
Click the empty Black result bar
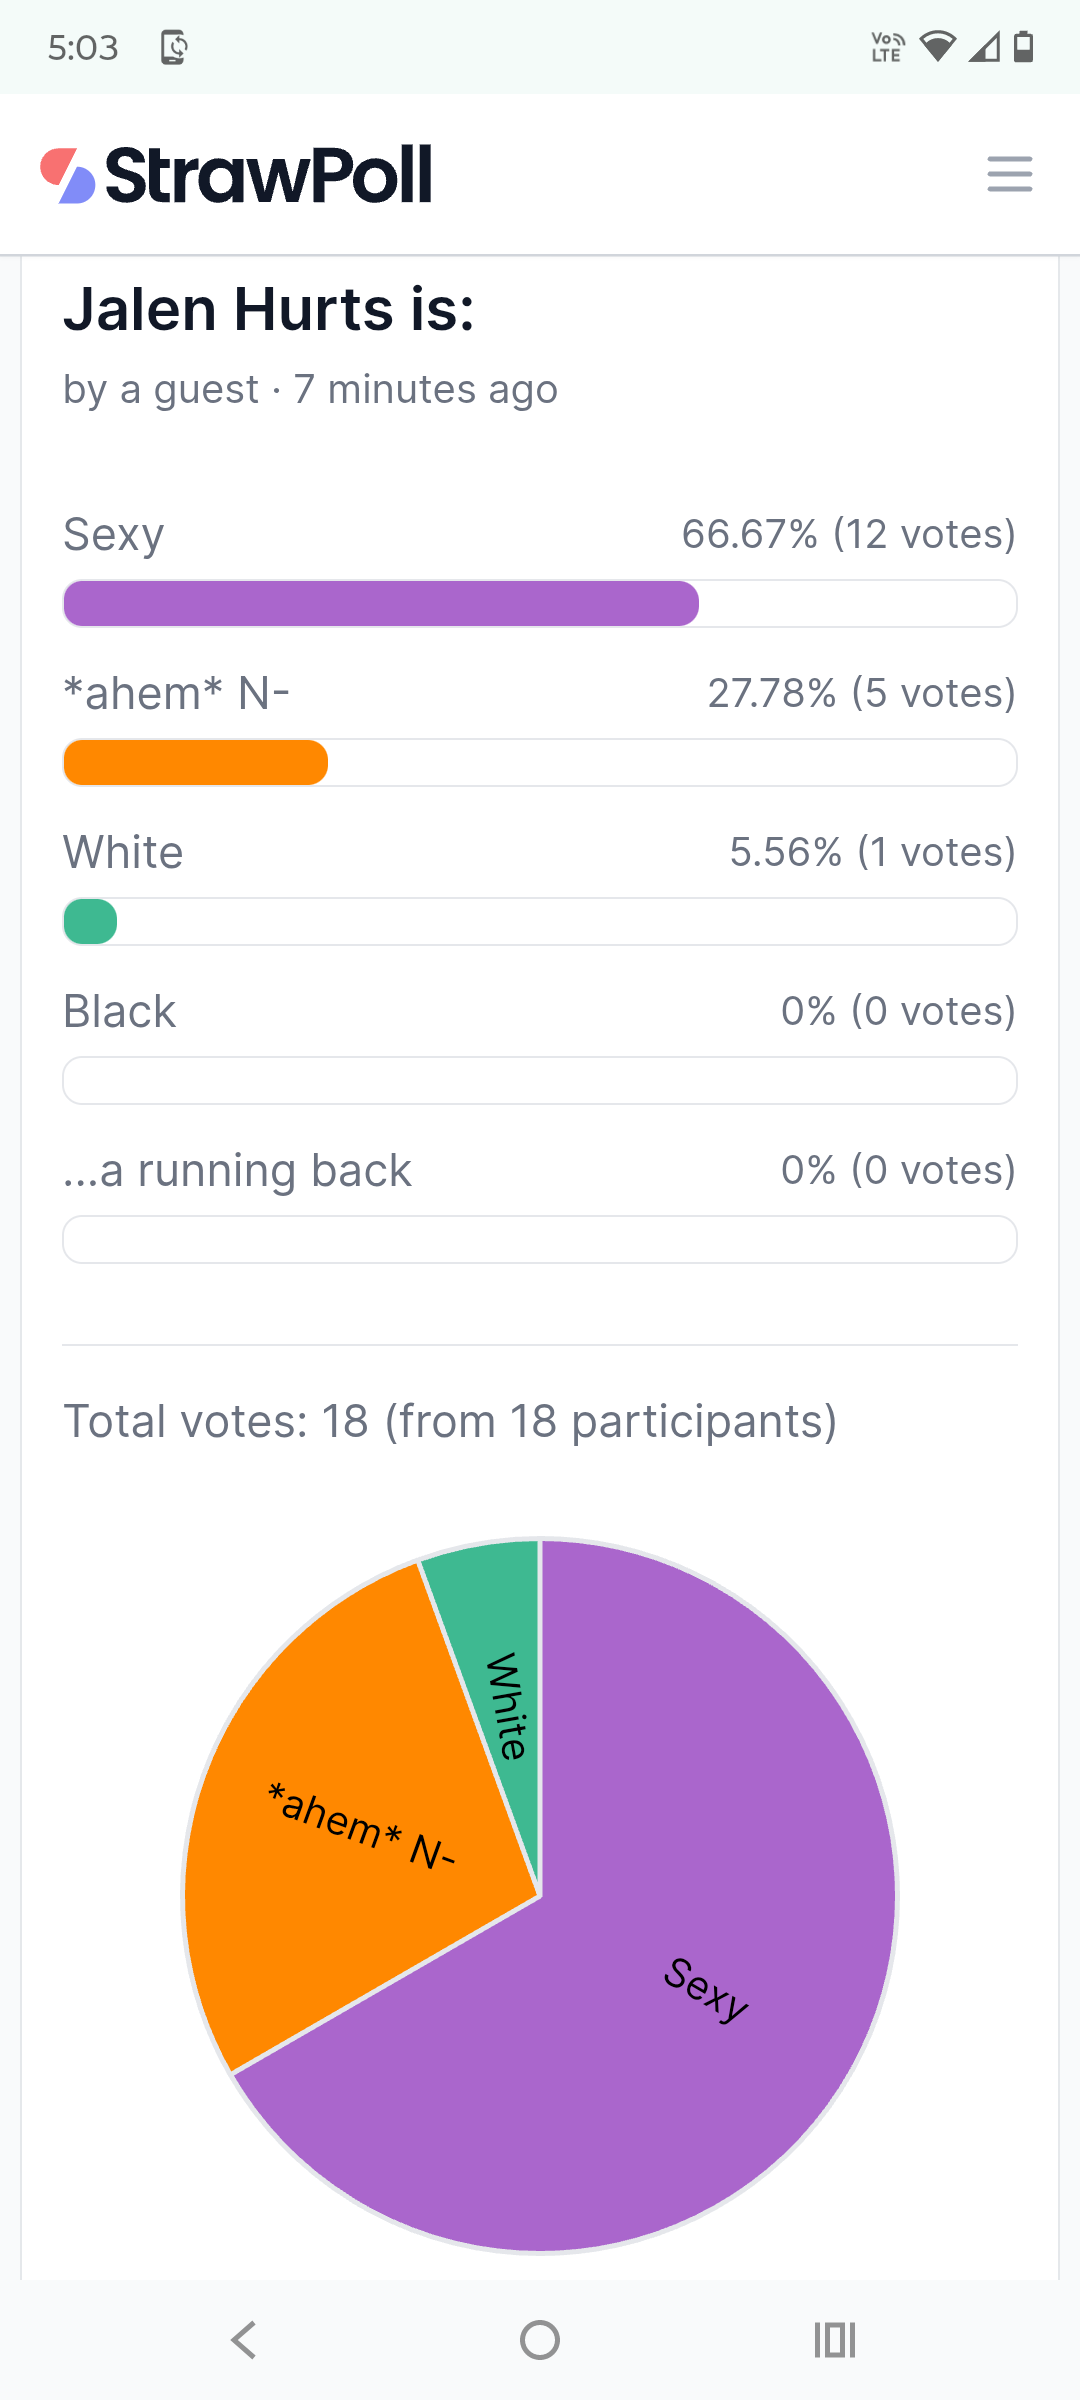pos(540,1081)
